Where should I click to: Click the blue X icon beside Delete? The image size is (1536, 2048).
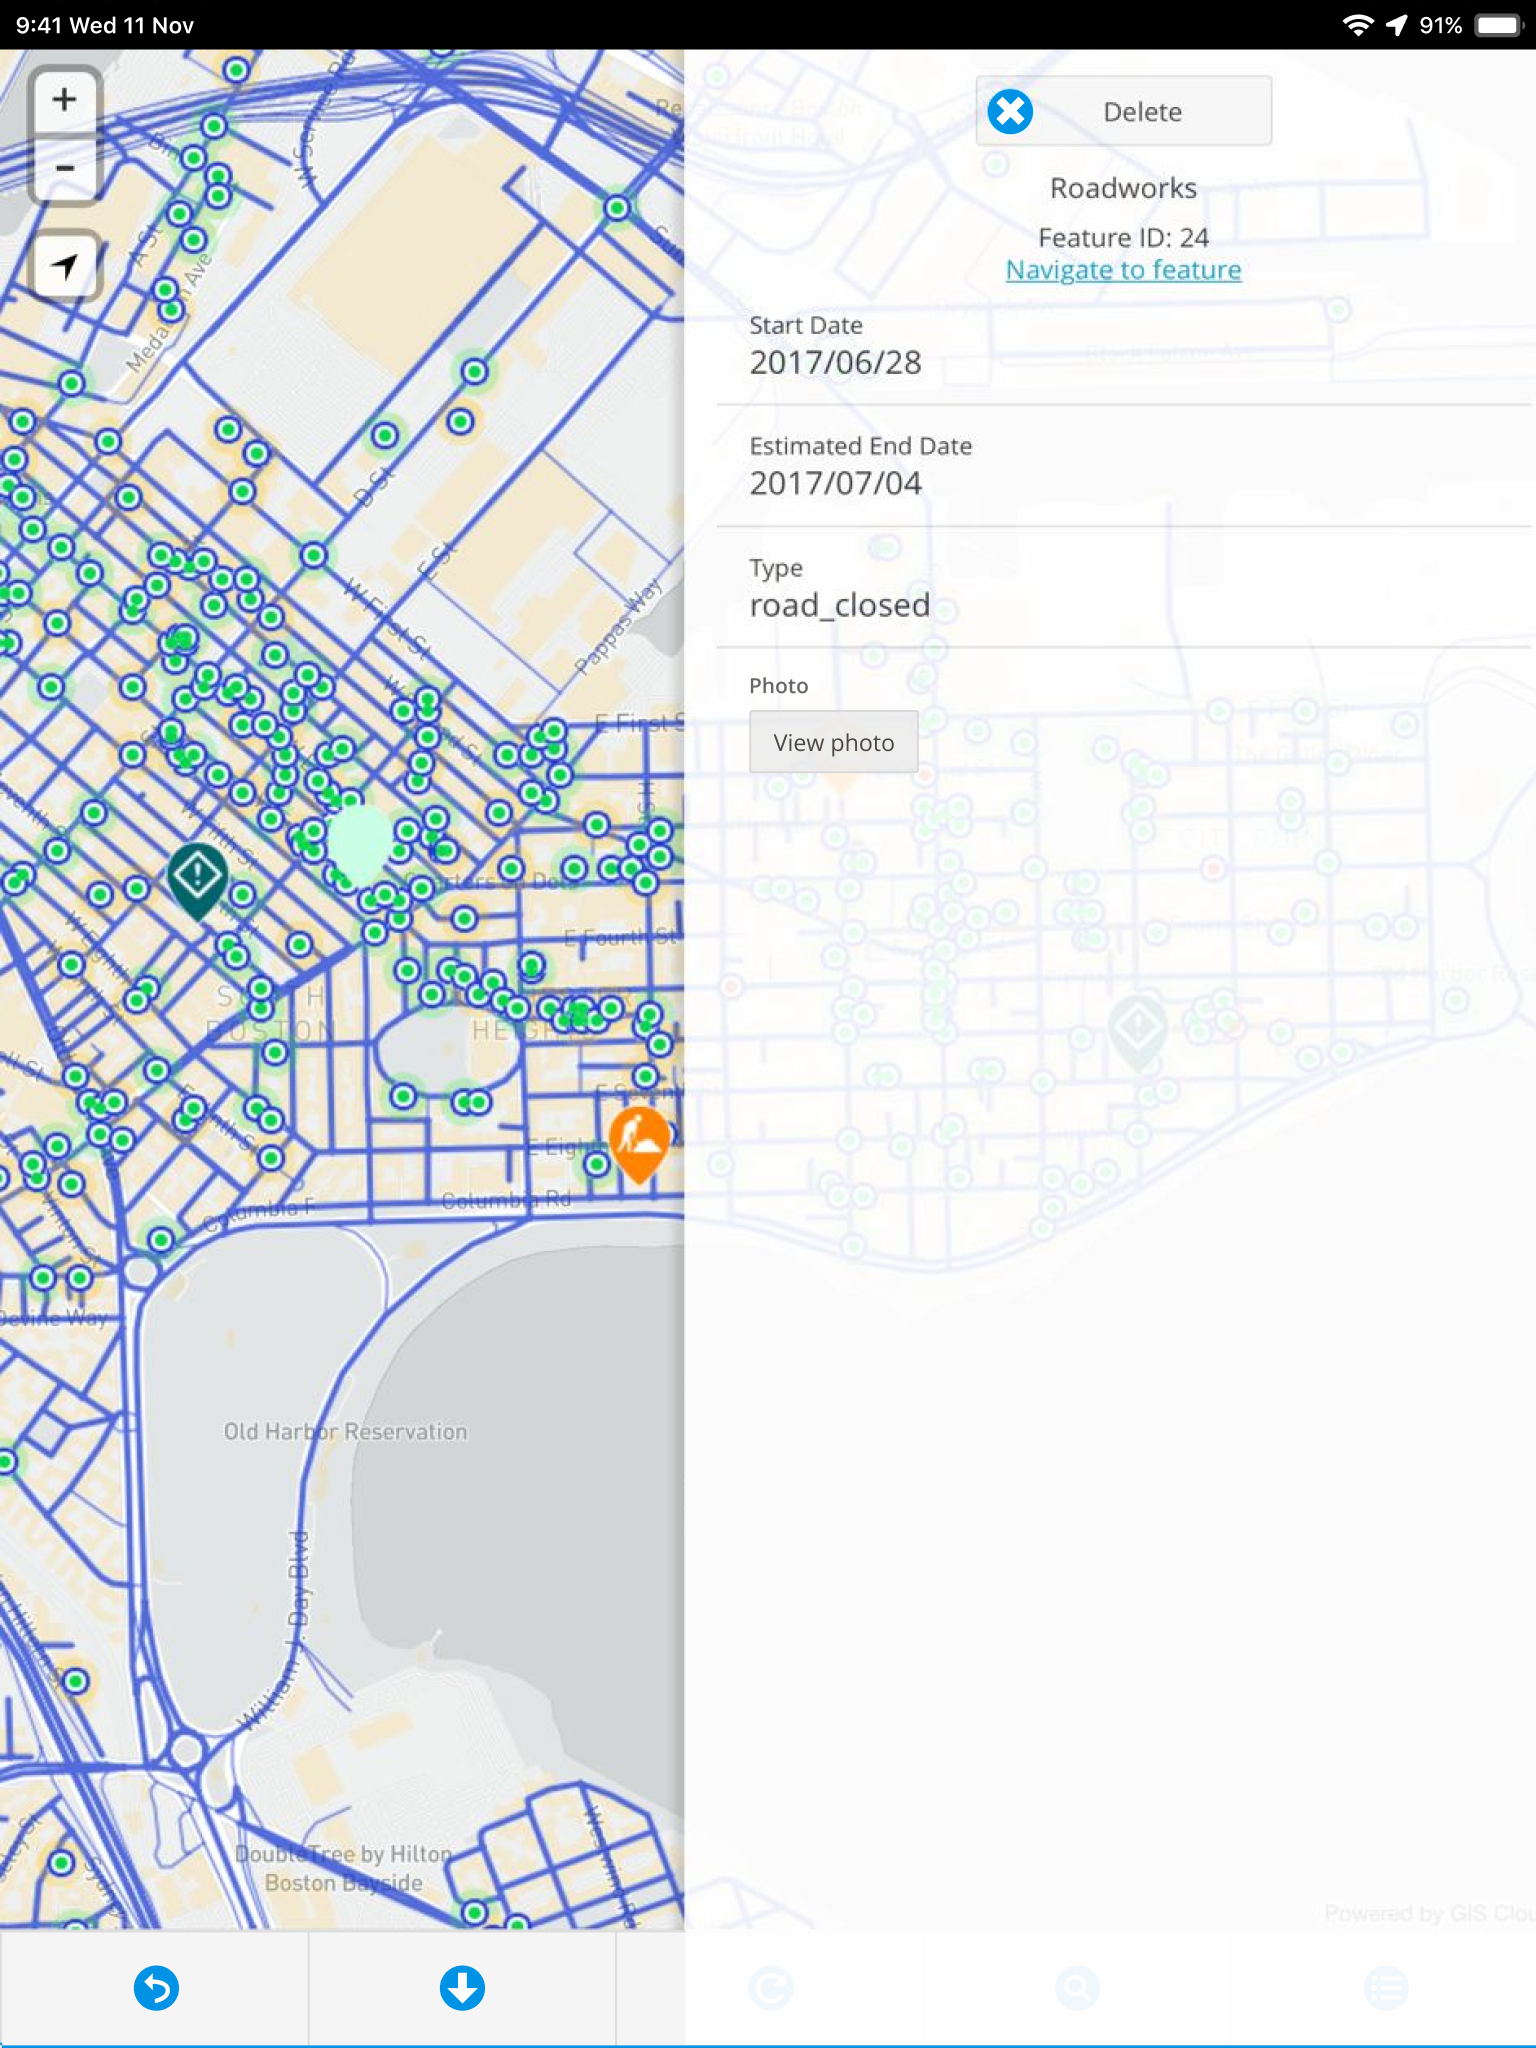click(x=1010, y=111)
